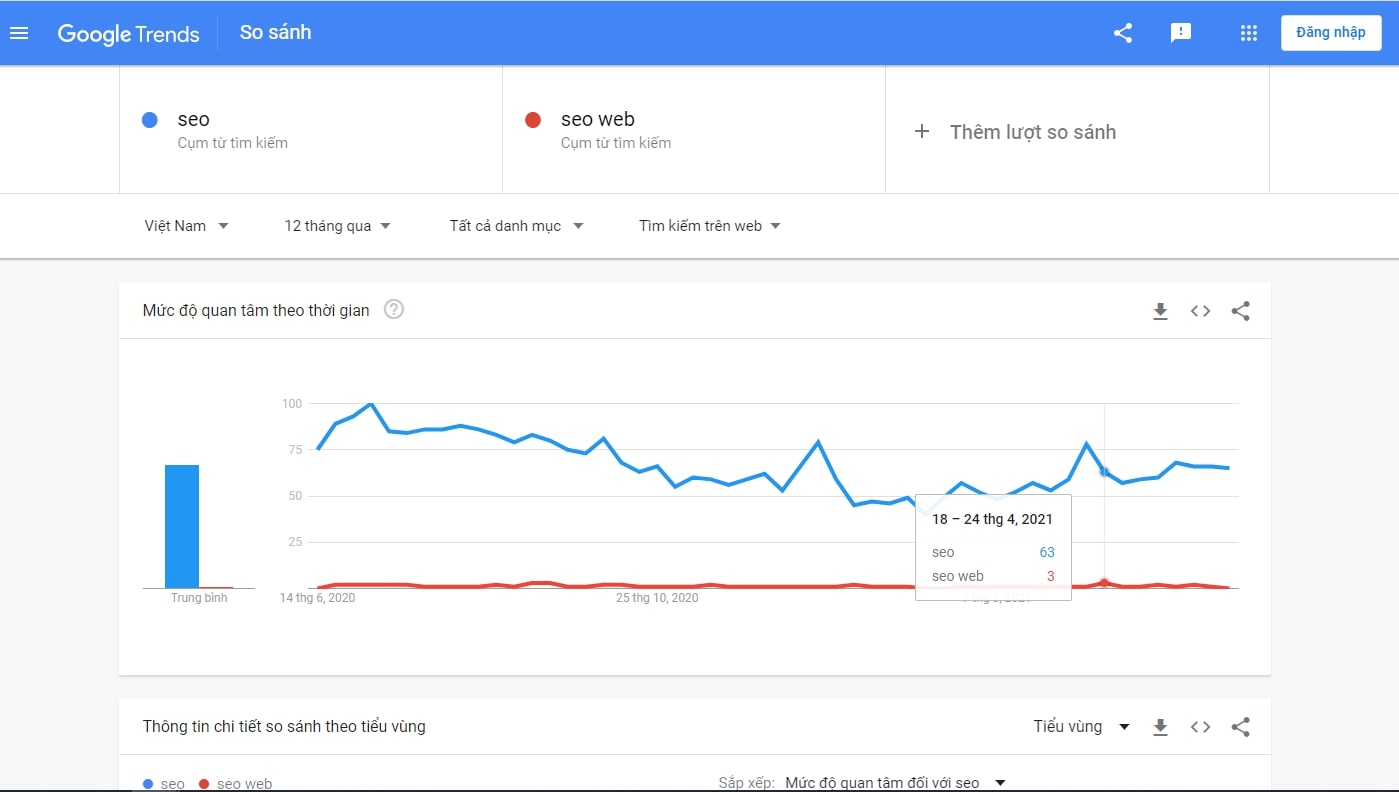Open help icon beside Mức độ quan tâm theo thời gian

click(394, 310)
